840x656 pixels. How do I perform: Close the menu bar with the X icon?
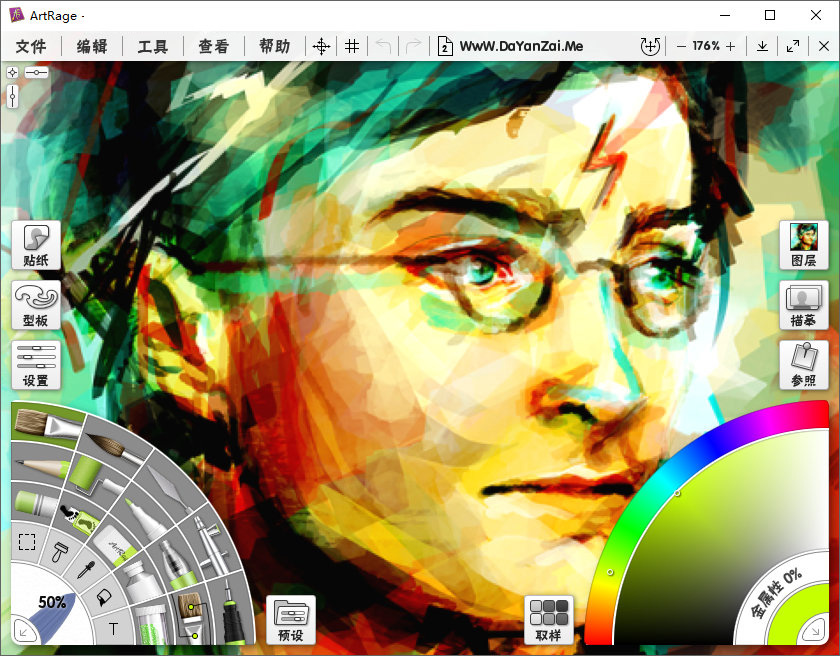pos(824,47)
